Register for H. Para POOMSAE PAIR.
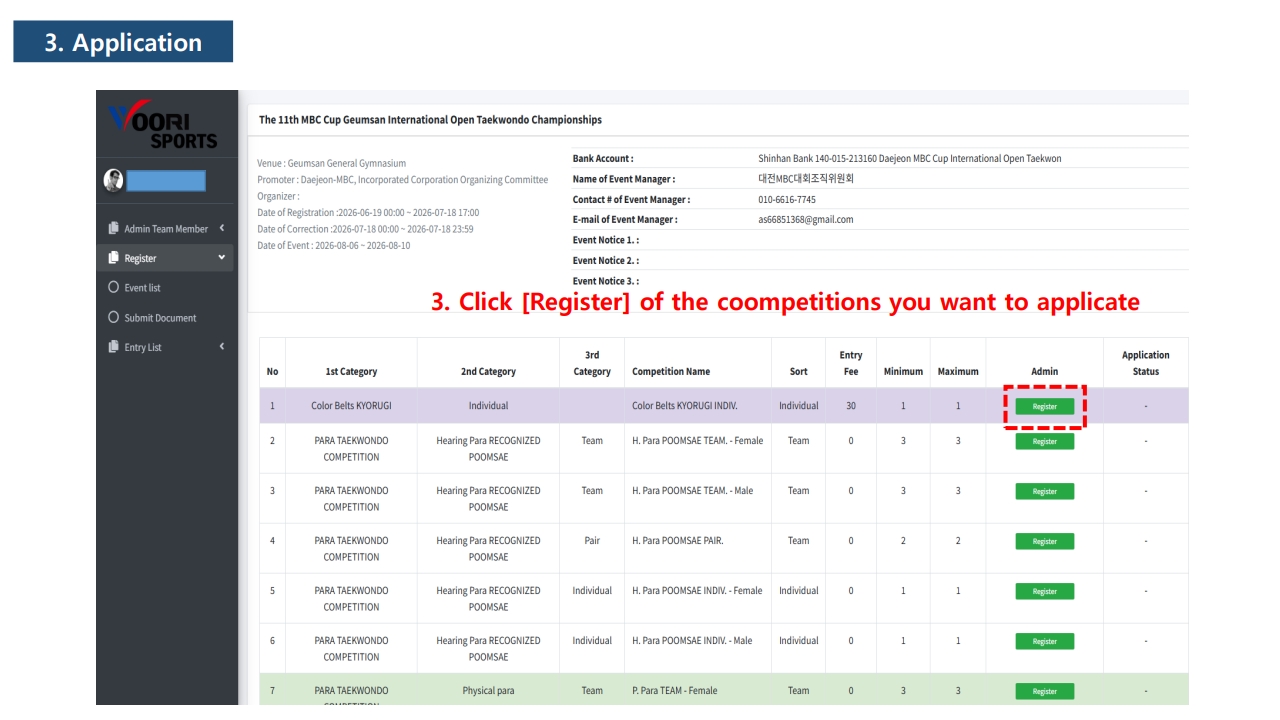Viewport: 1280px width, 720px height. click(1045, 541)
